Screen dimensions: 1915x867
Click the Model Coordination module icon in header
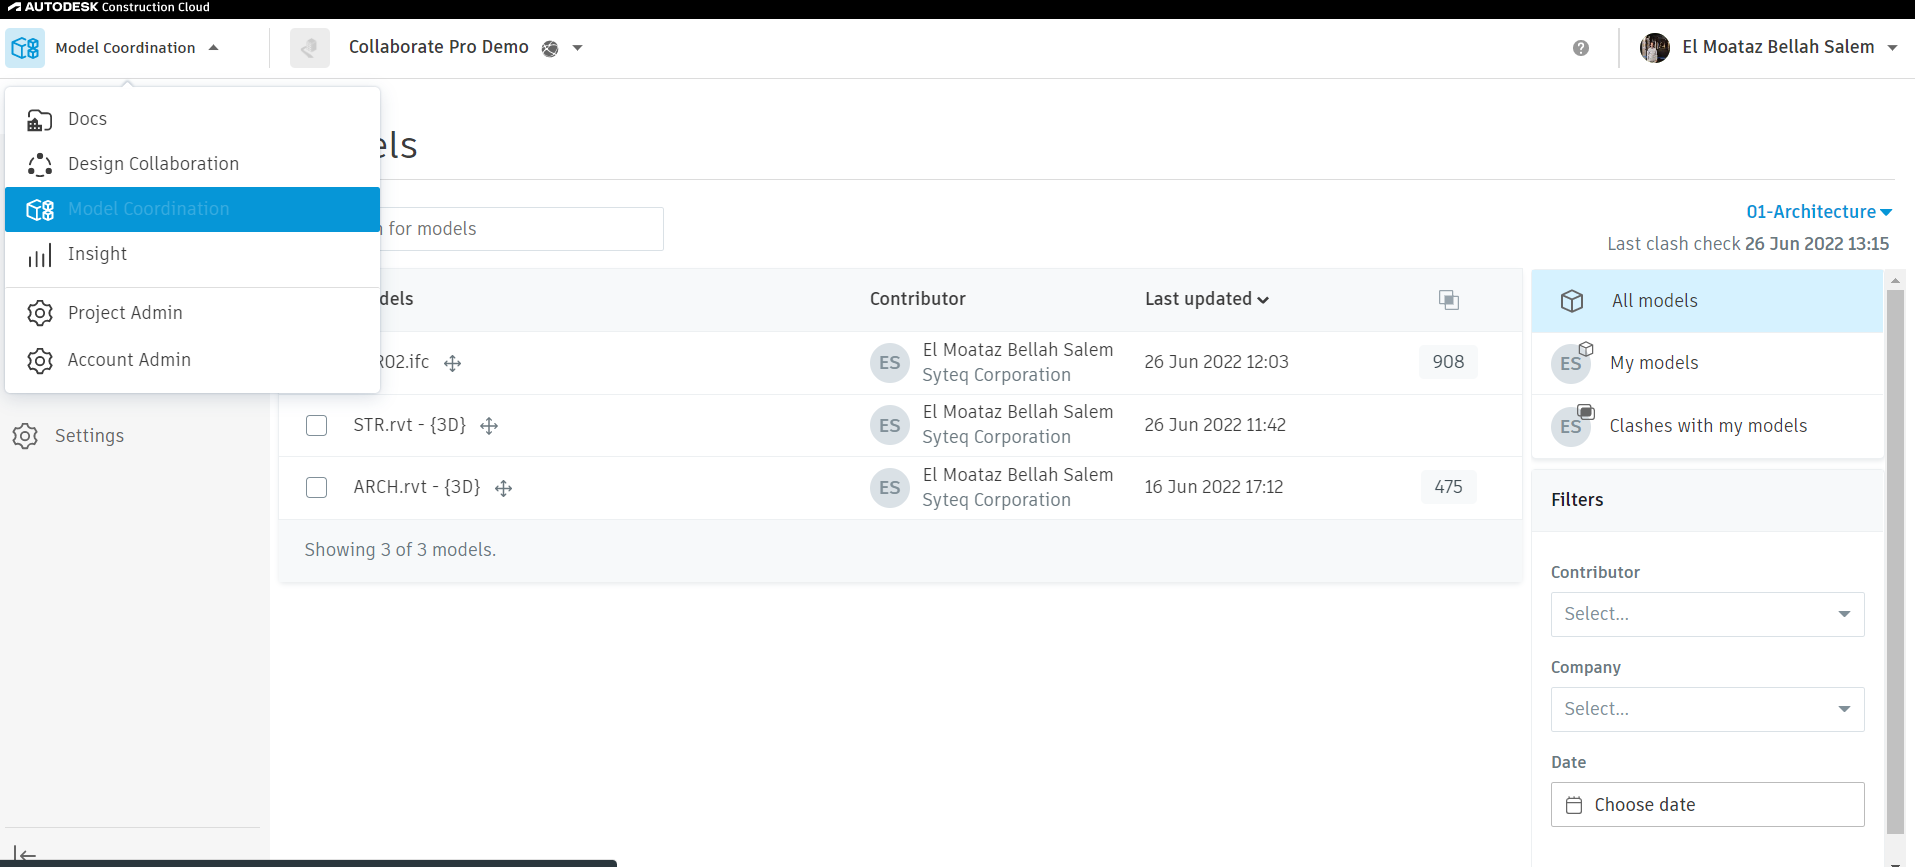pos(25,48)
